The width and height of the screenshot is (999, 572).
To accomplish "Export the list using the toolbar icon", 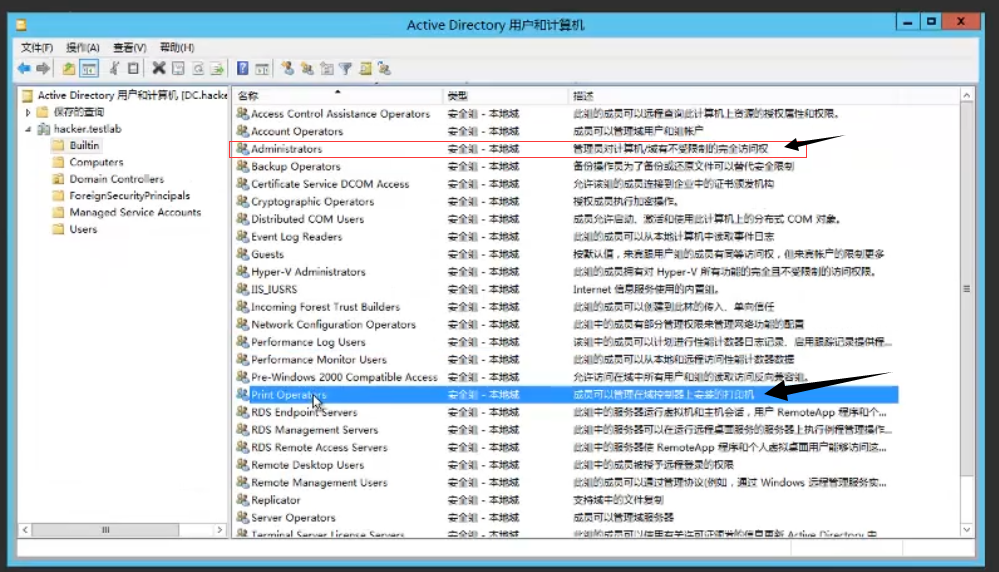I will coord(217,68).
